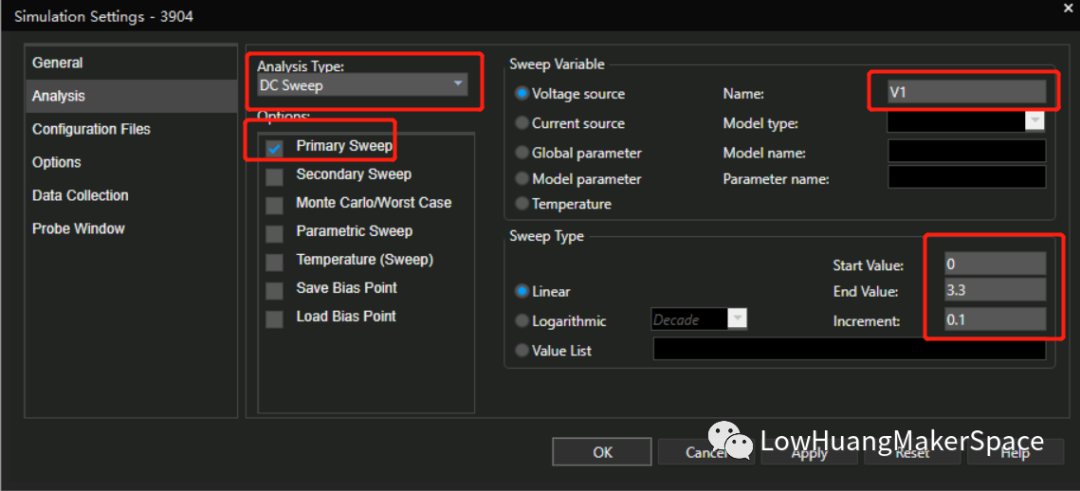Enable the Secondary Sweep checkbox
This screenshot has height=491, width=1080.
pyautogui.click(x=275, y=176)
